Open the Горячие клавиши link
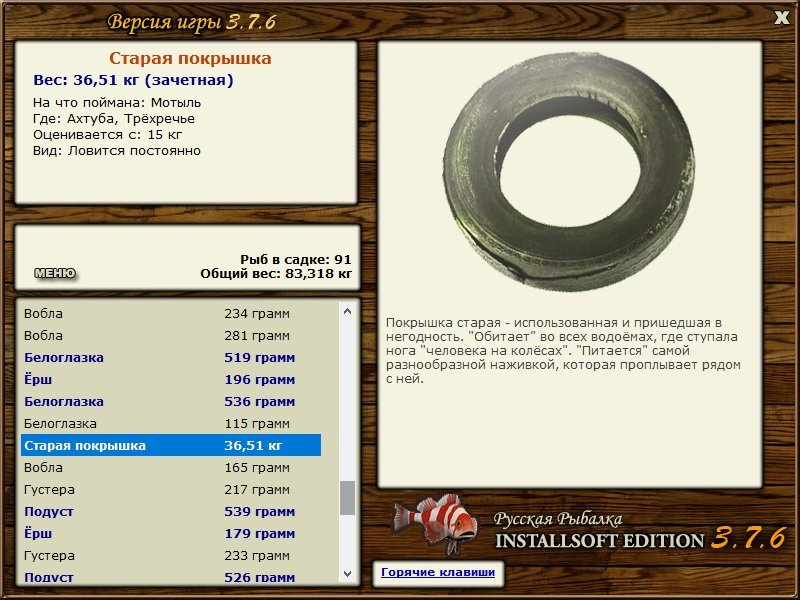 click(438, 572)
